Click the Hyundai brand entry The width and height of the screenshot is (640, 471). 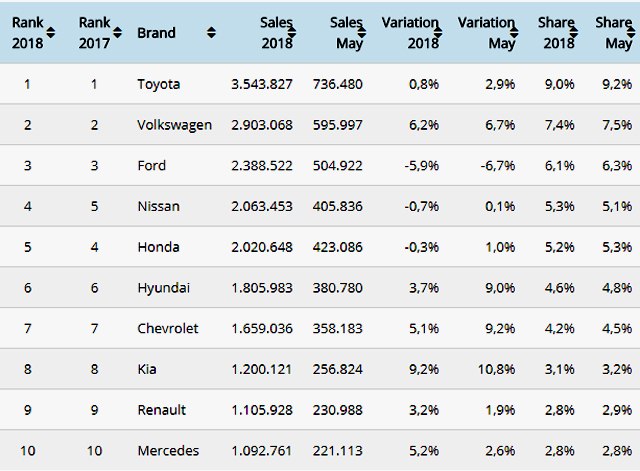click(x=162, y=287)
